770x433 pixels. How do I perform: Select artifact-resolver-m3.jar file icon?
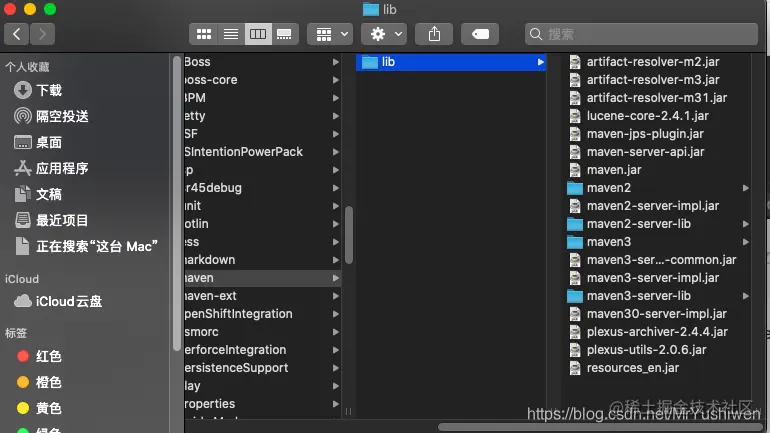click(575, 80)
